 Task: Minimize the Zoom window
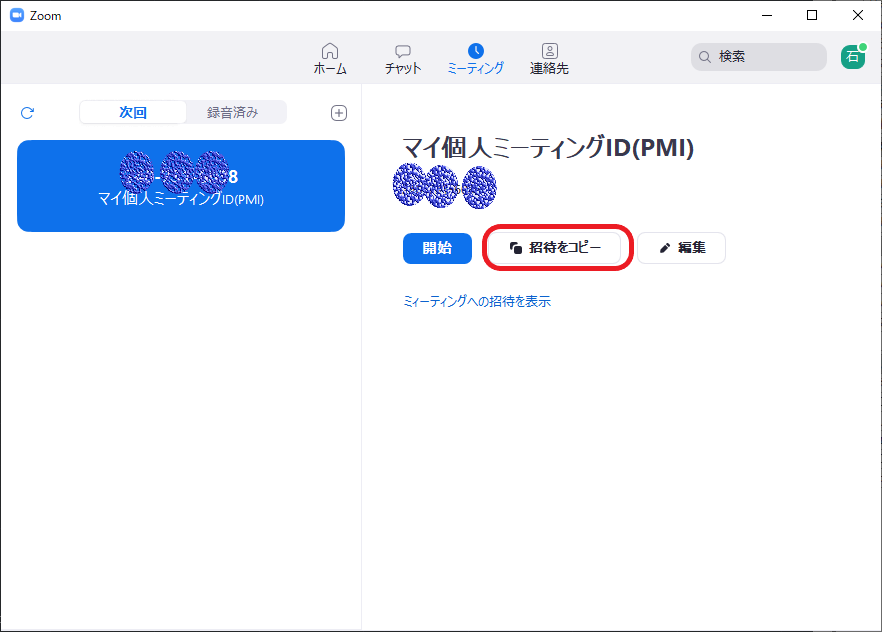pos(766,15)
